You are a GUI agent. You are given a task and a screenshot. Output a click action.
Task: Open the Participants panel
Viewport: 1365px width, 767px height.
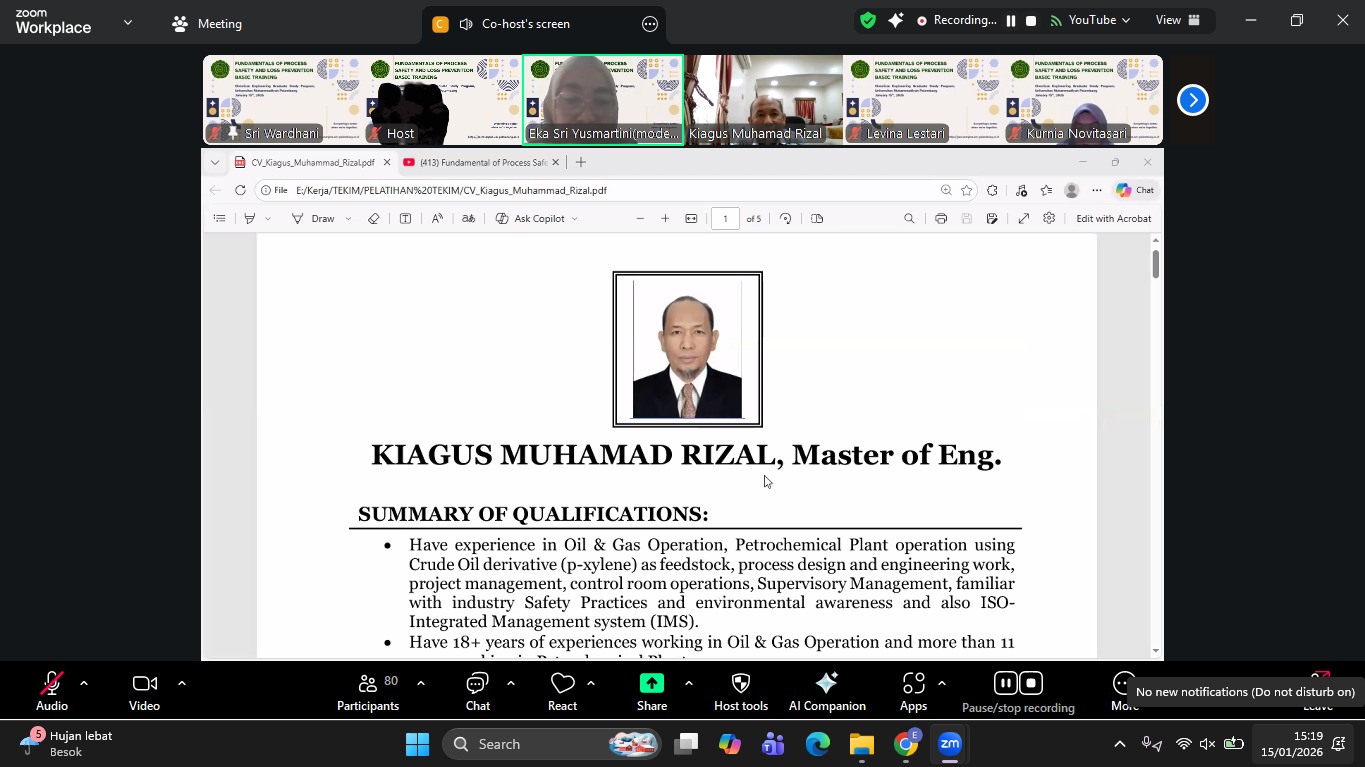tap(368, 691)
